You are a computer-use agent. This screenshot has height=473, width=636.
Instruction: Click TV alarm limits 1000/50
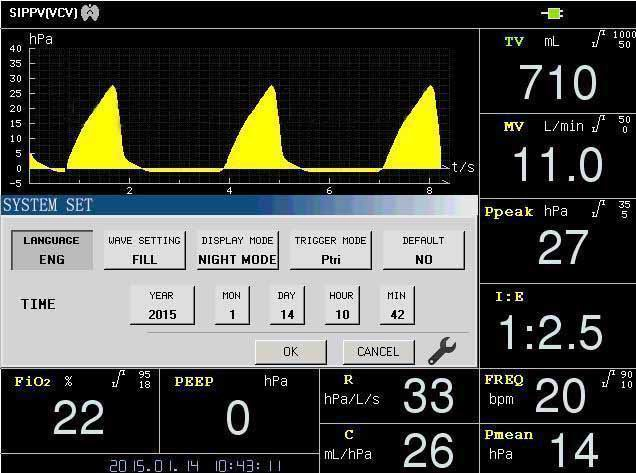pos(624,39)
